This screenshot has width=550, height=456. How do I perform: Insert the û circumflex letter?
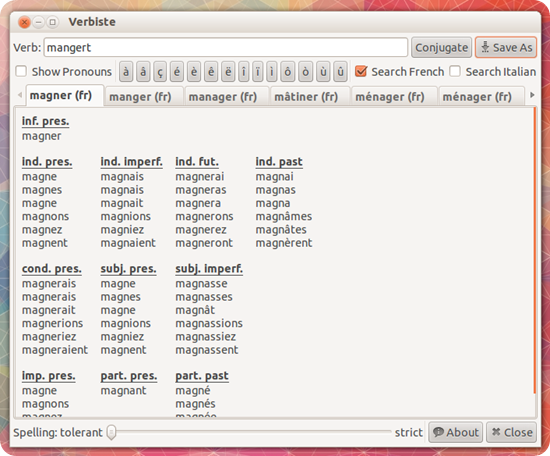[340, 72]
